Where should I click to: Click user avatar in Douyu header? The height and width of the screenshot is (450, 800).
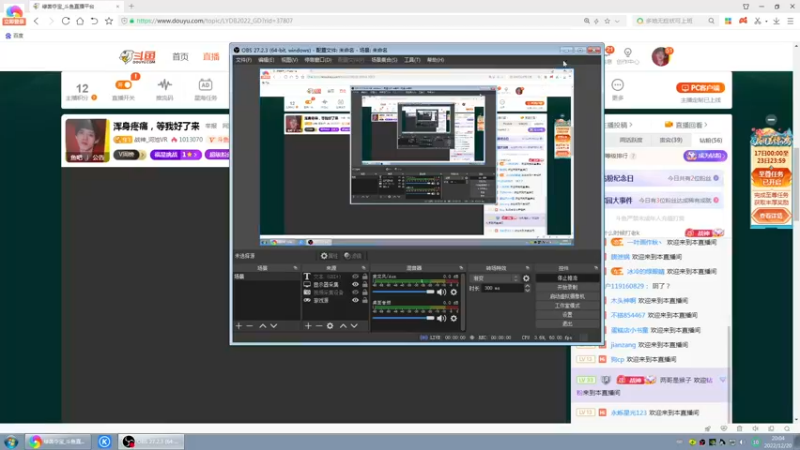point(661,56)
